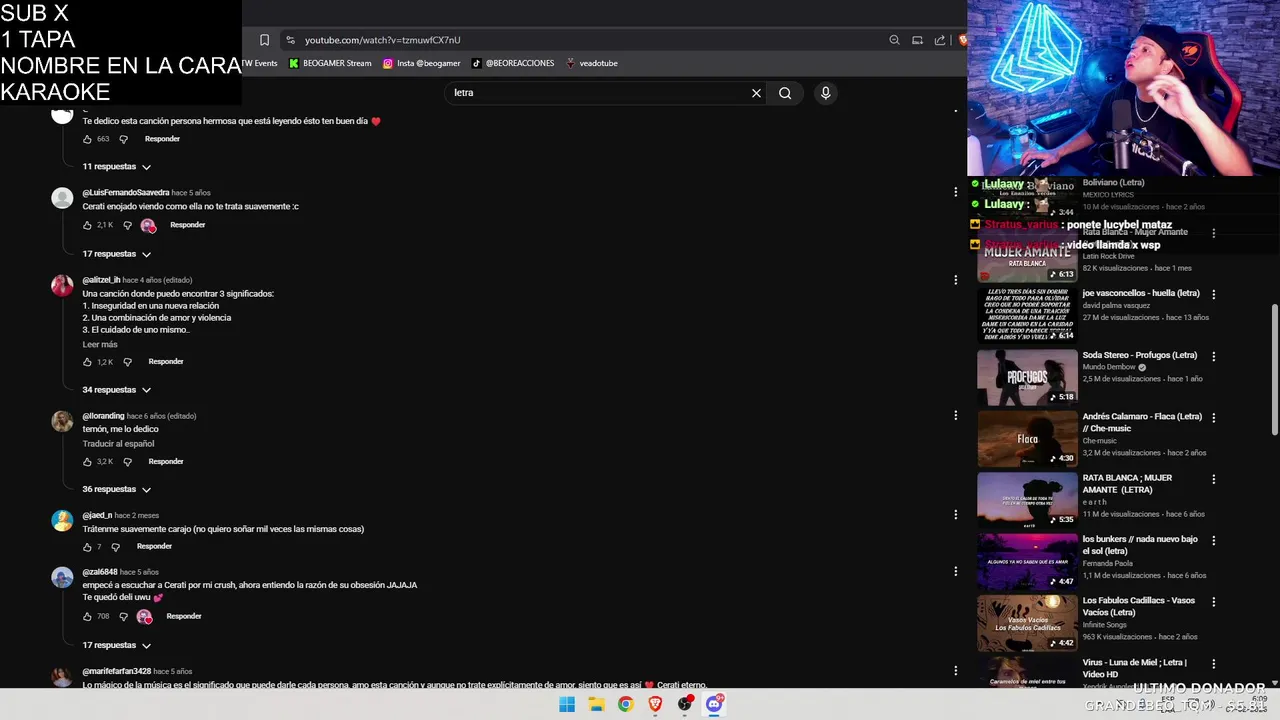
Task: Open the options menu for zal6848's comment
Action: click(956, 572)
